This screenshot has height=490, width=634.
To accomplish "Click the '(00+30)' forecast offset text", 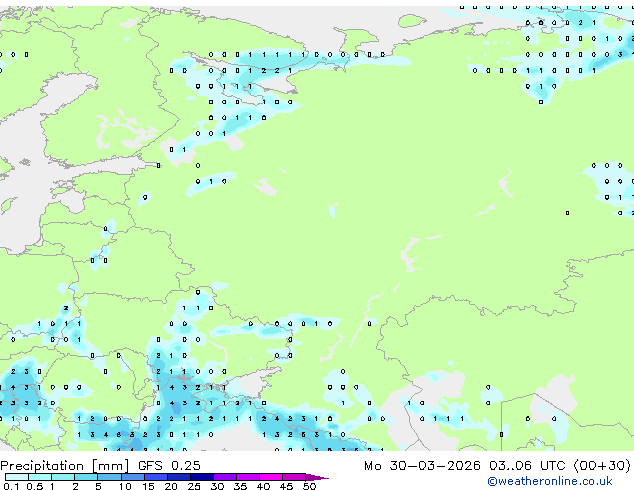I will [602, 465].
